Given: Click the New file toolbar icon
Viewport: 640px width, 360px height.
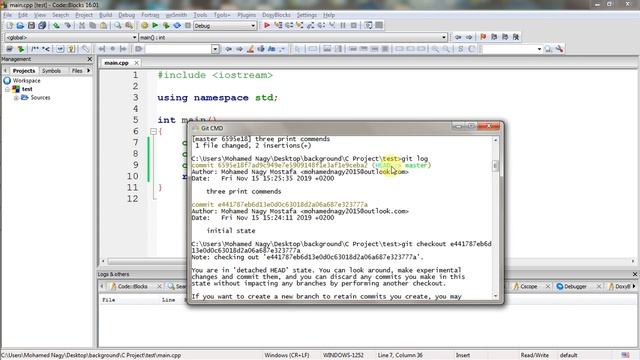Looking at the screenshot, I should (9, 25).
